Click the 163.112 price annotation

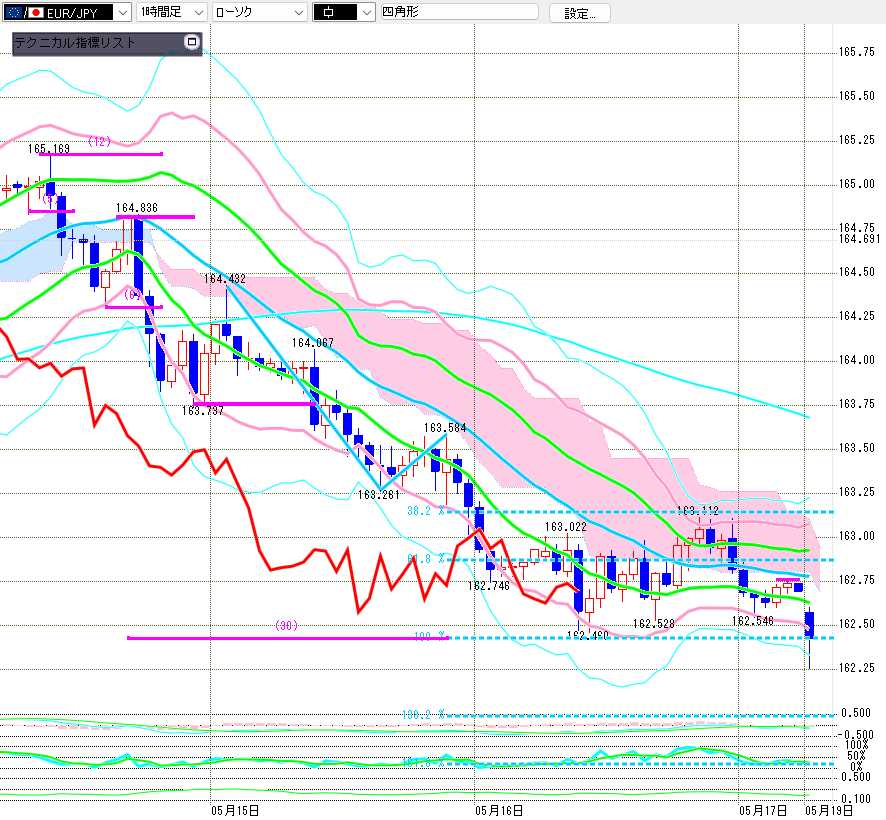tap(698, 511)
